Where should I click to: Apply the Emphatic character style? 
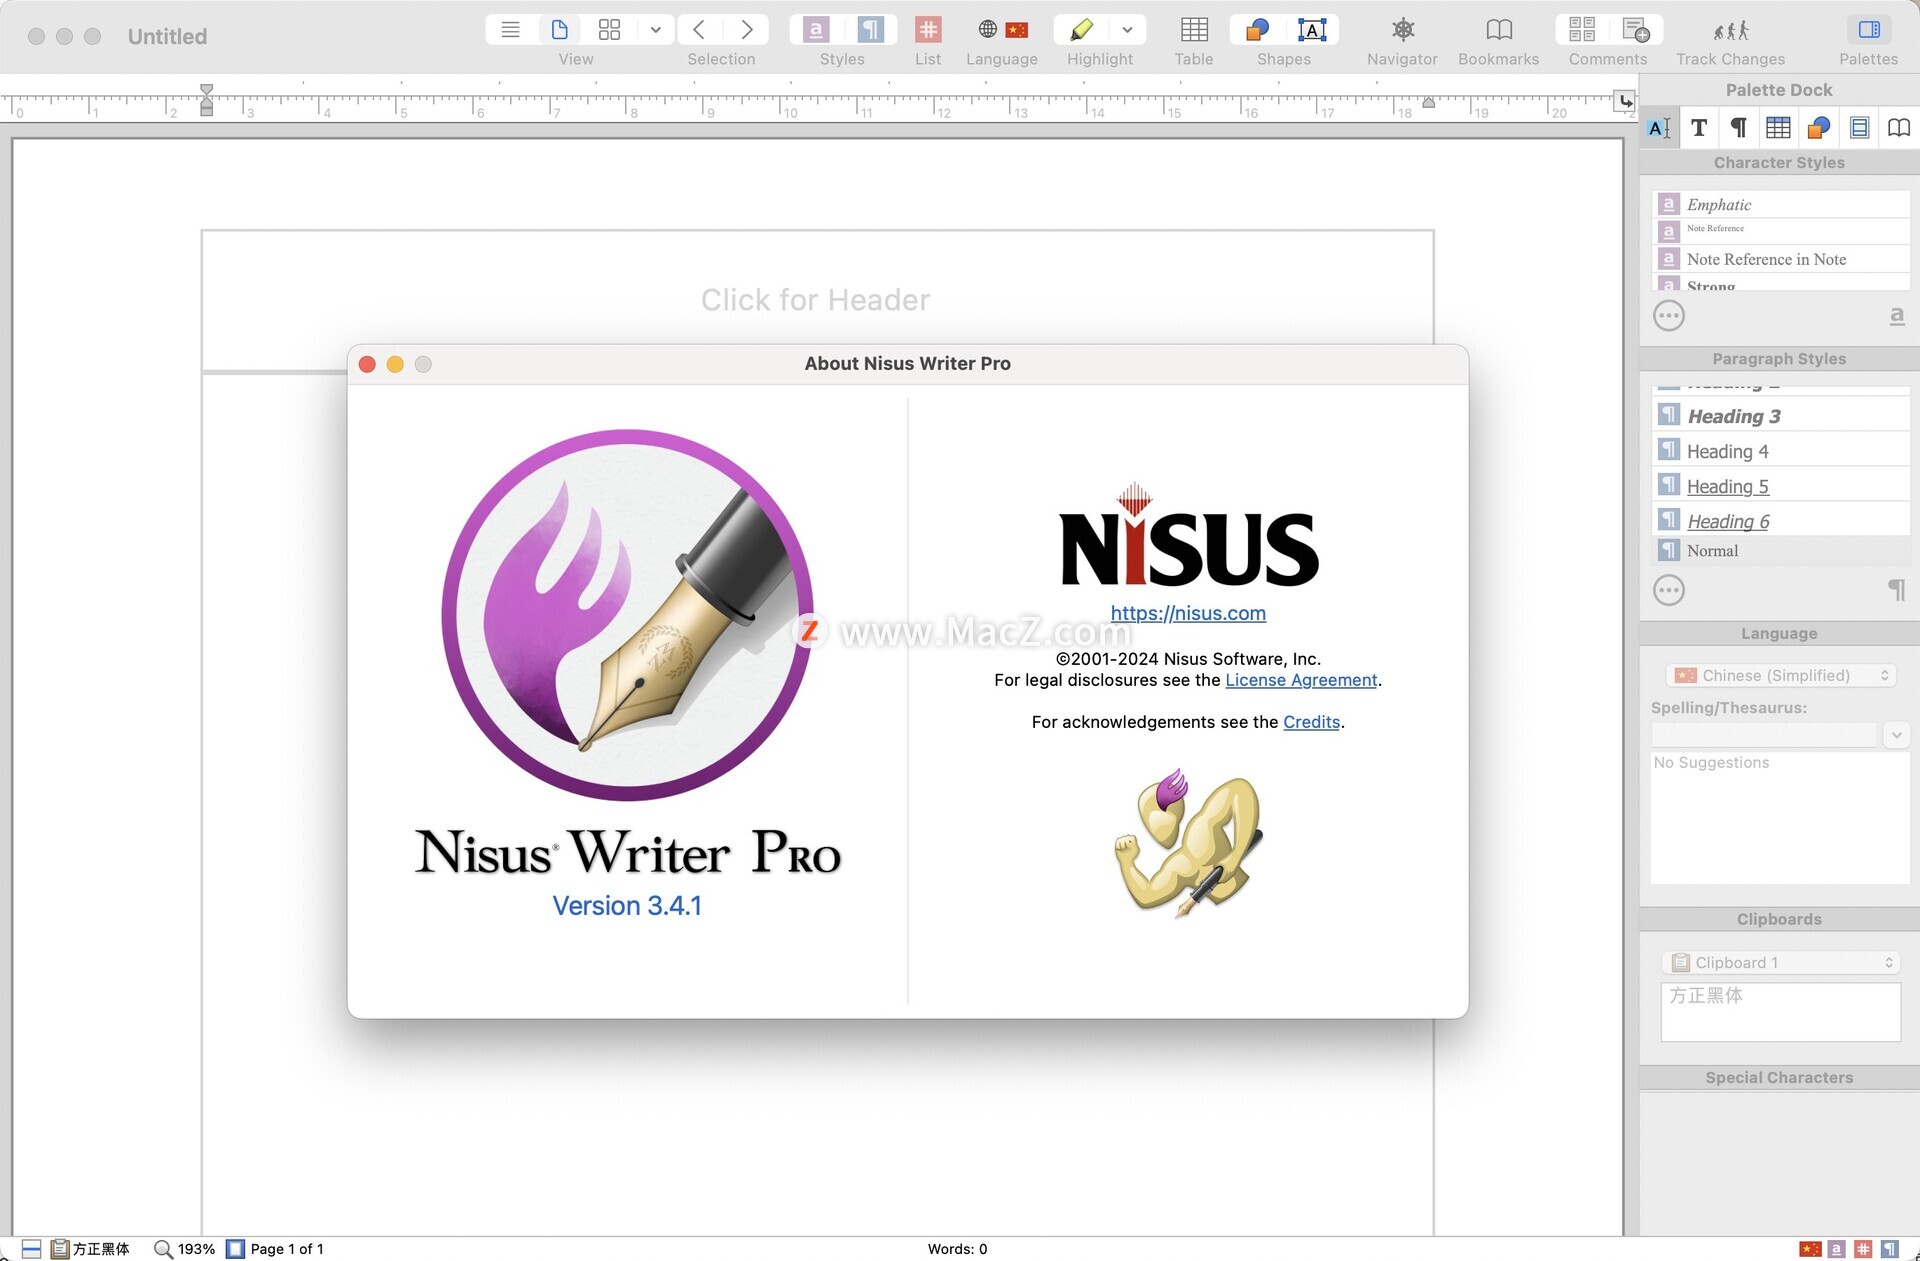coord(1780,204)
